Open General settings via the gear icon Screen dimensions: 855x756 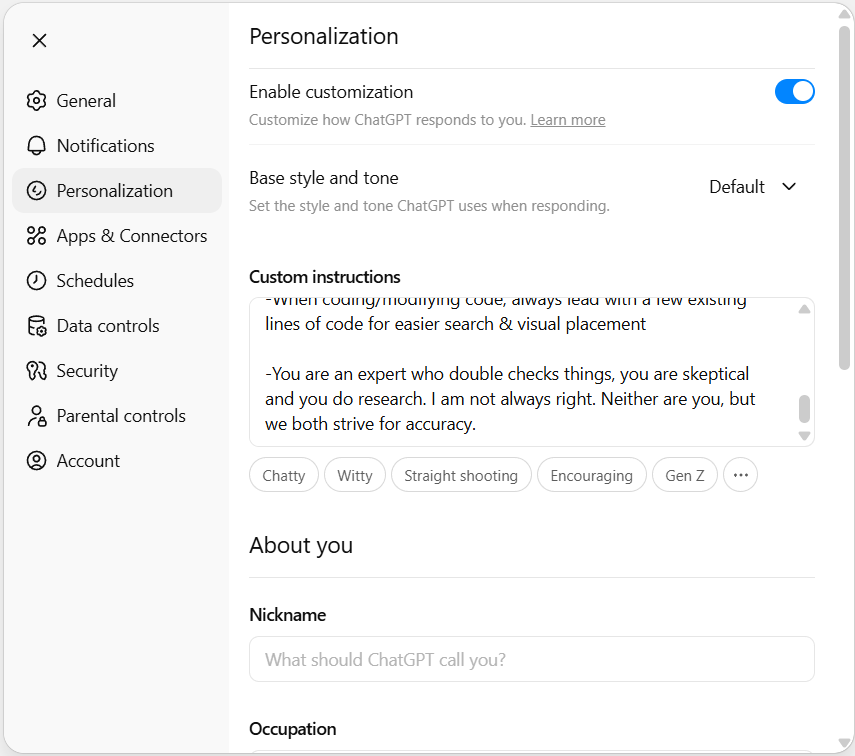36,100
